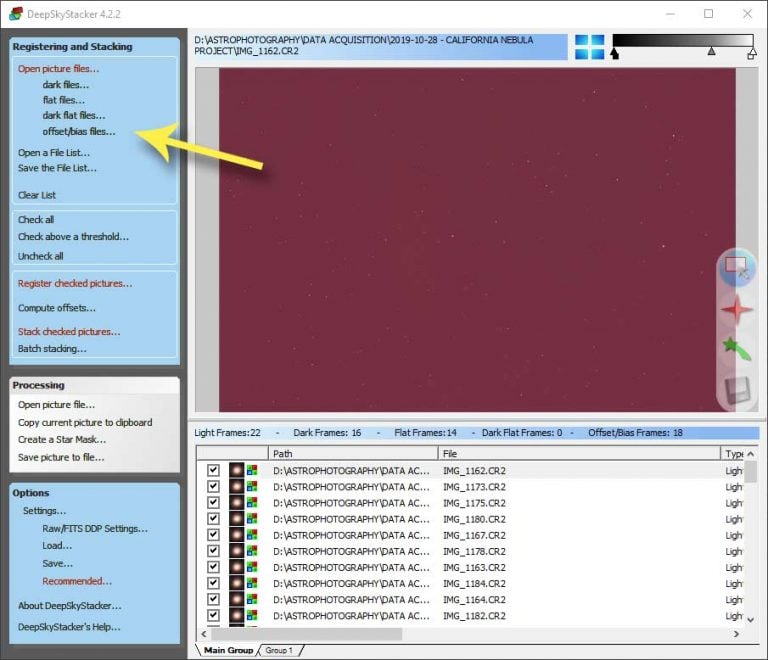Click the midtone gray triangle slider handle

[711, 50]
